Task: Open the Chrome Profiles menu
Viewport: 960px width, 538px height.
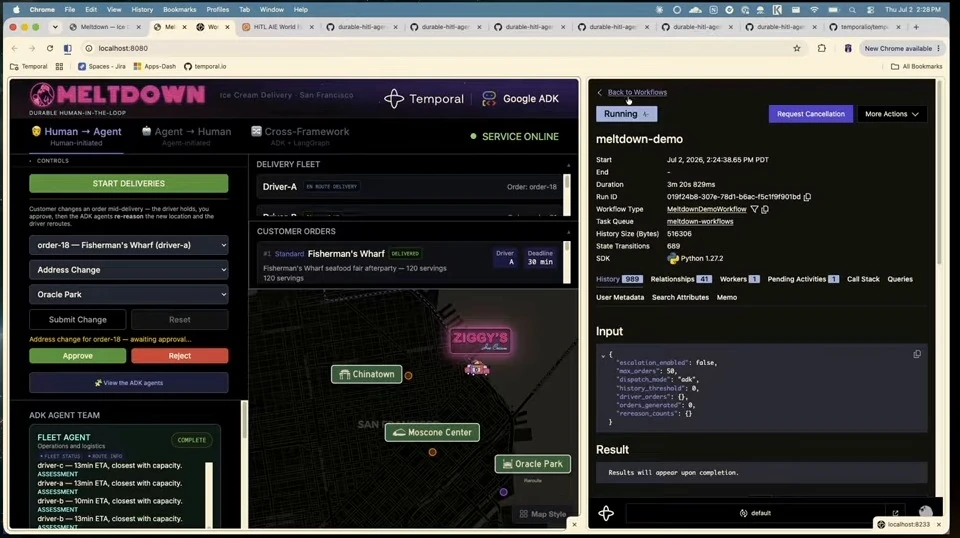Action: pos(217,10)
